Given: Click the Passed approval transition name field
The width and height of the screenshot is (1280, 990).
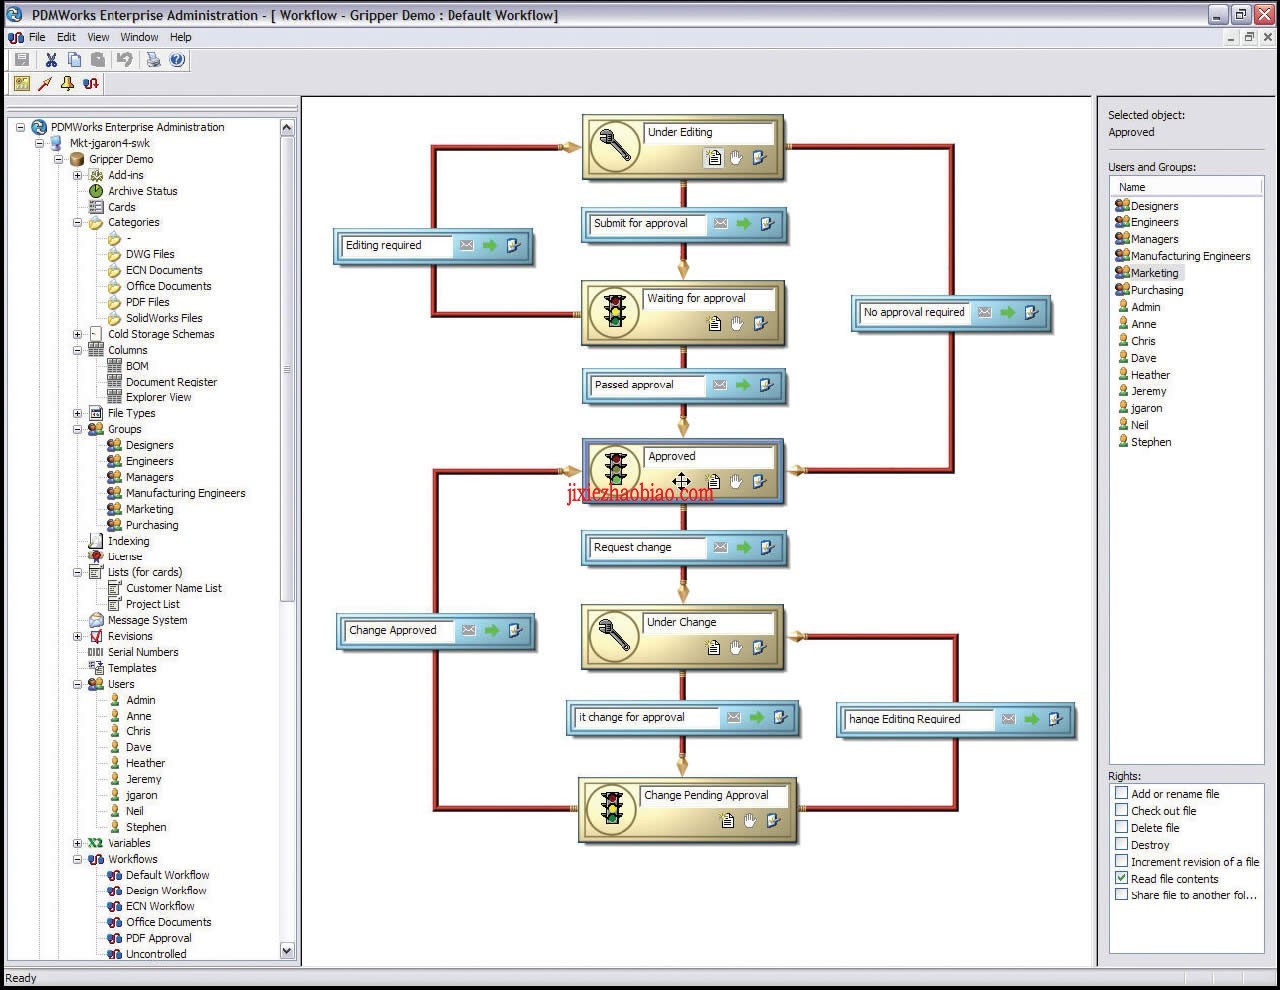Looking at the screenshot, I should coord(647,385).
